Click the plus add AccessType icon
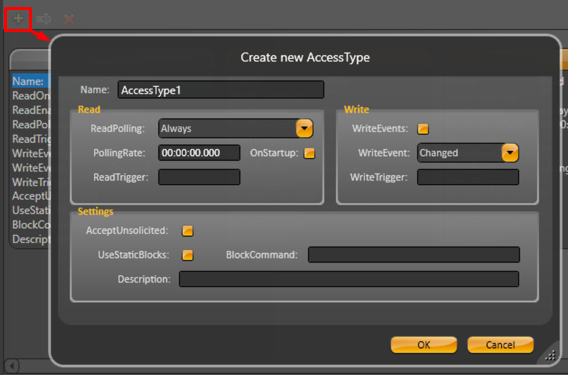This screenshot has width=568, height=375. click(x=18, y=18)
